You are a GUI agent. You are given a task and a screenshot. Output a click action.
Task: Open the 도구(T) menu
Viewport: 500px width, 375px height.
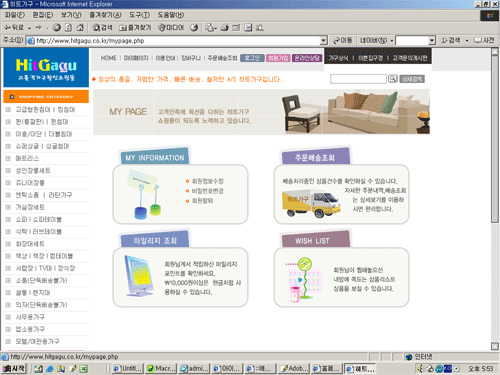point(139,15)
